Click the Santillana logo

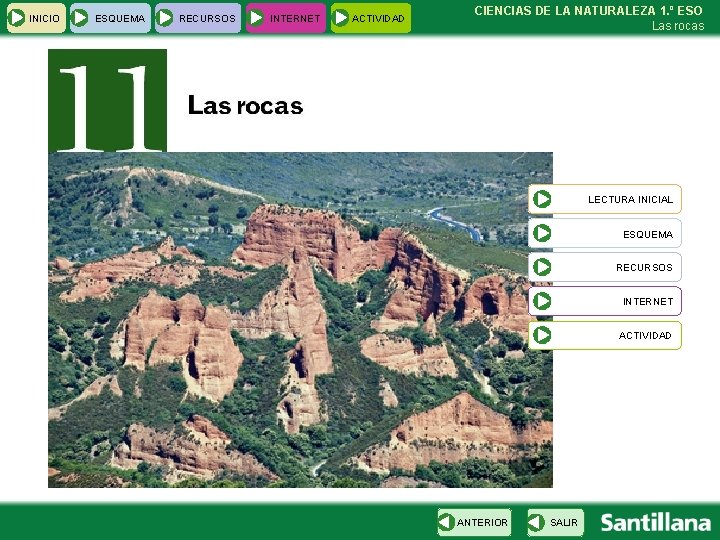tap(656, 523)
